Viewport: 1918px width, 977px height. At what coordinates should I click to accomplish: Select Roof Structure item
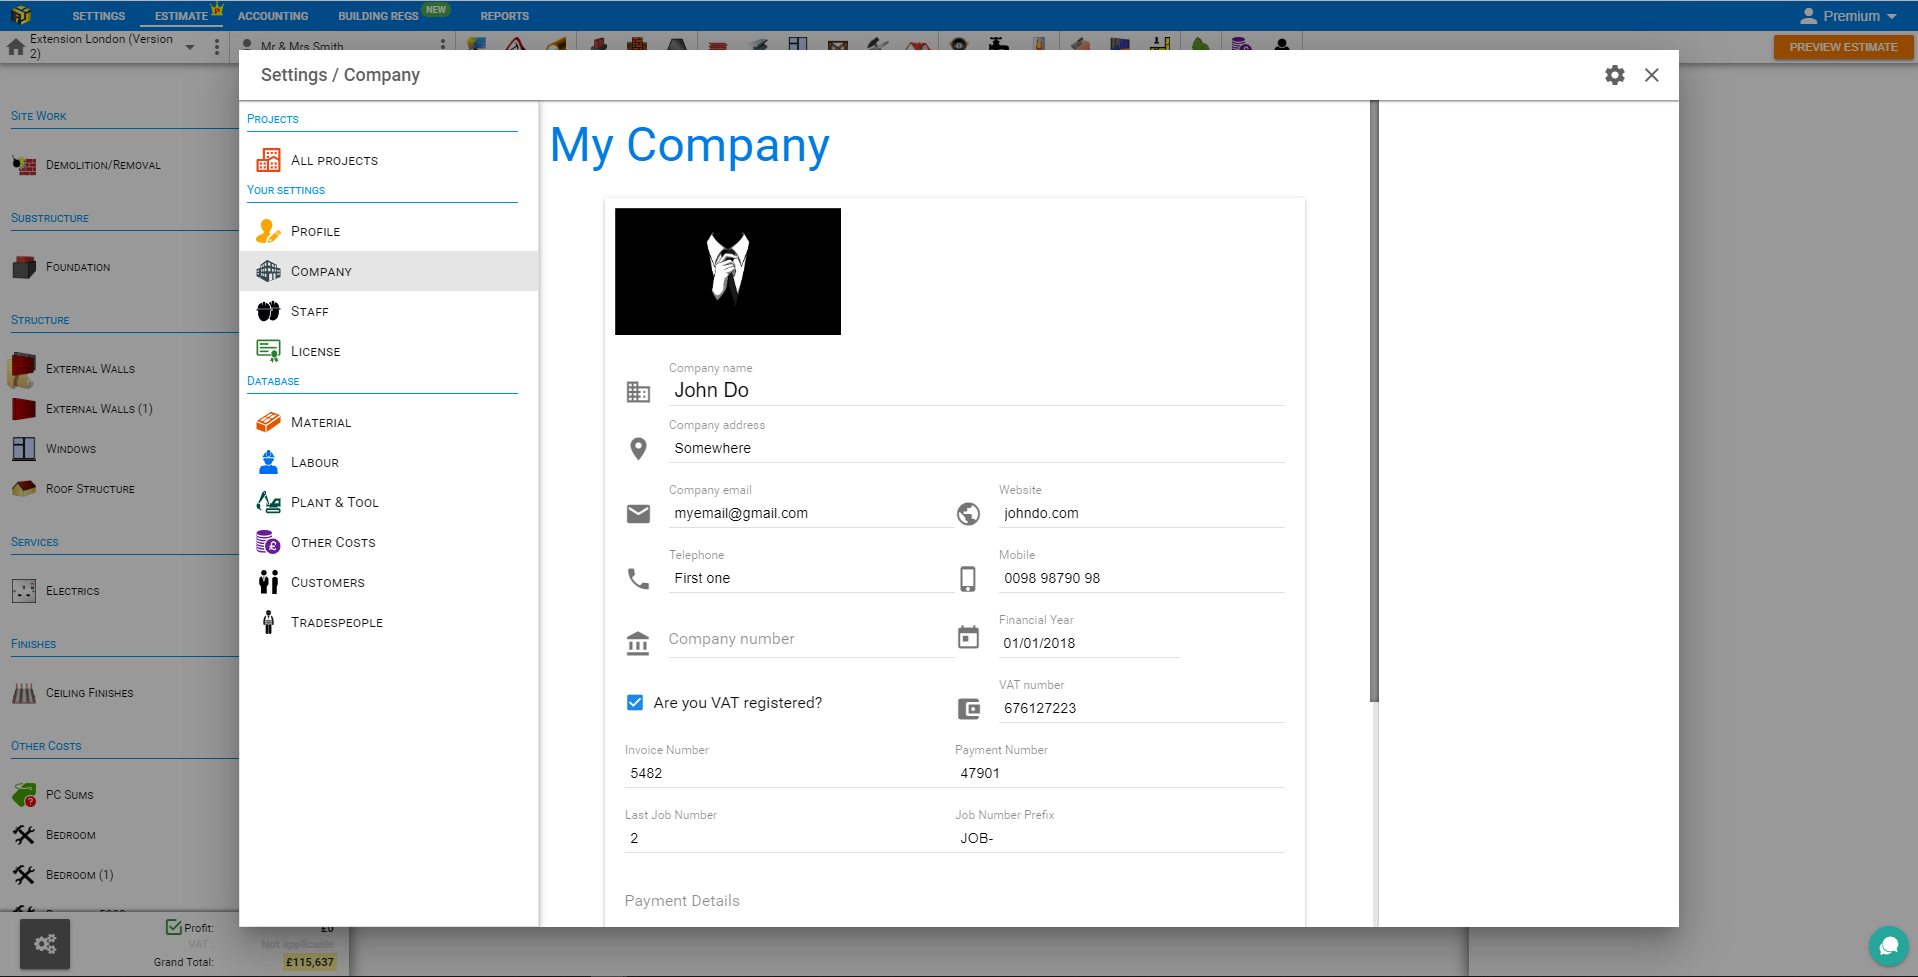[90, 489]
